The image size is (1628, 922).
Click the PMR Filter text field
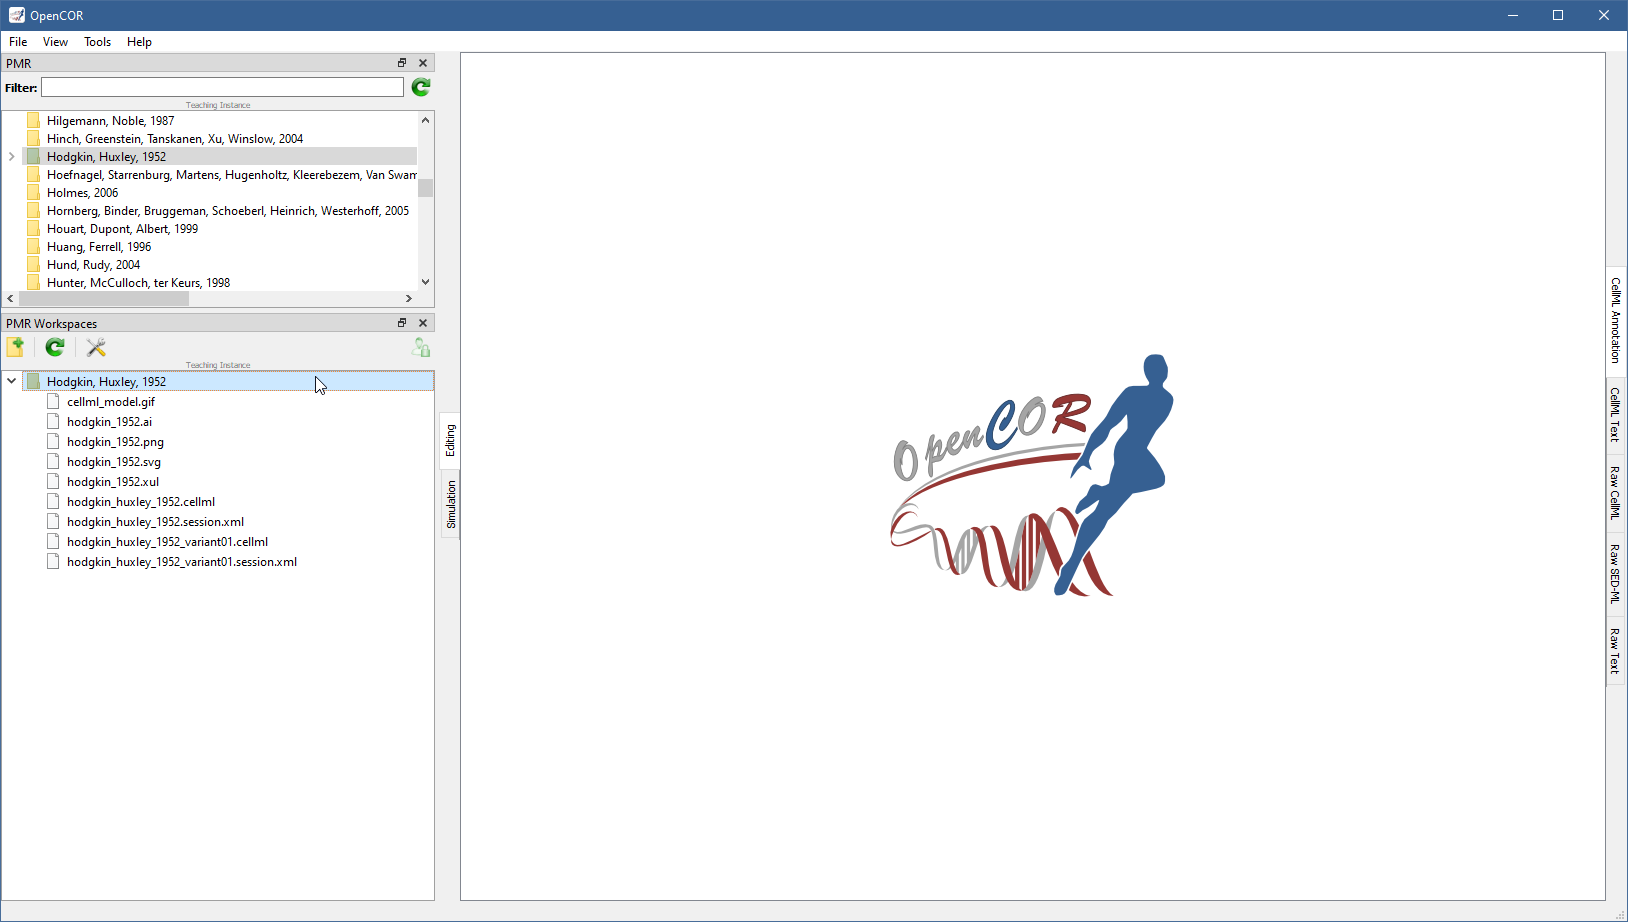coord(222,88)
